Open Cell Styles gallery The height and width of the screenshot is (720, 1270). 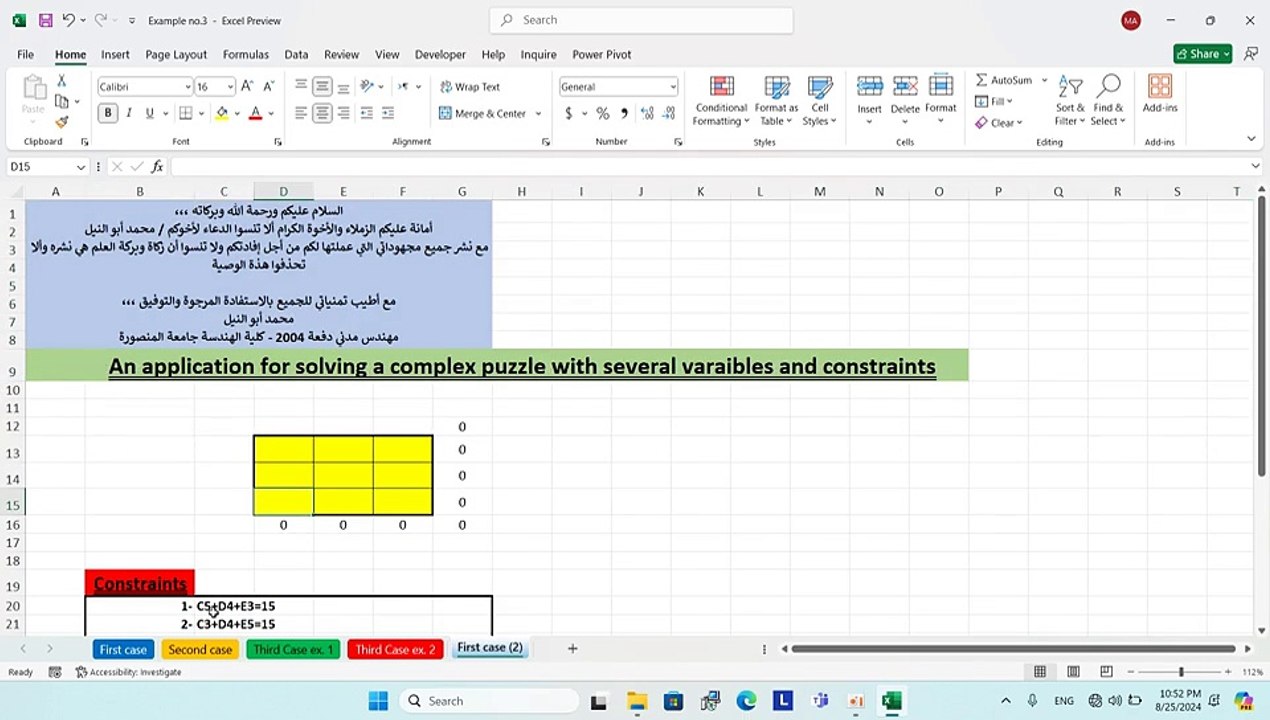coord(820,100)
